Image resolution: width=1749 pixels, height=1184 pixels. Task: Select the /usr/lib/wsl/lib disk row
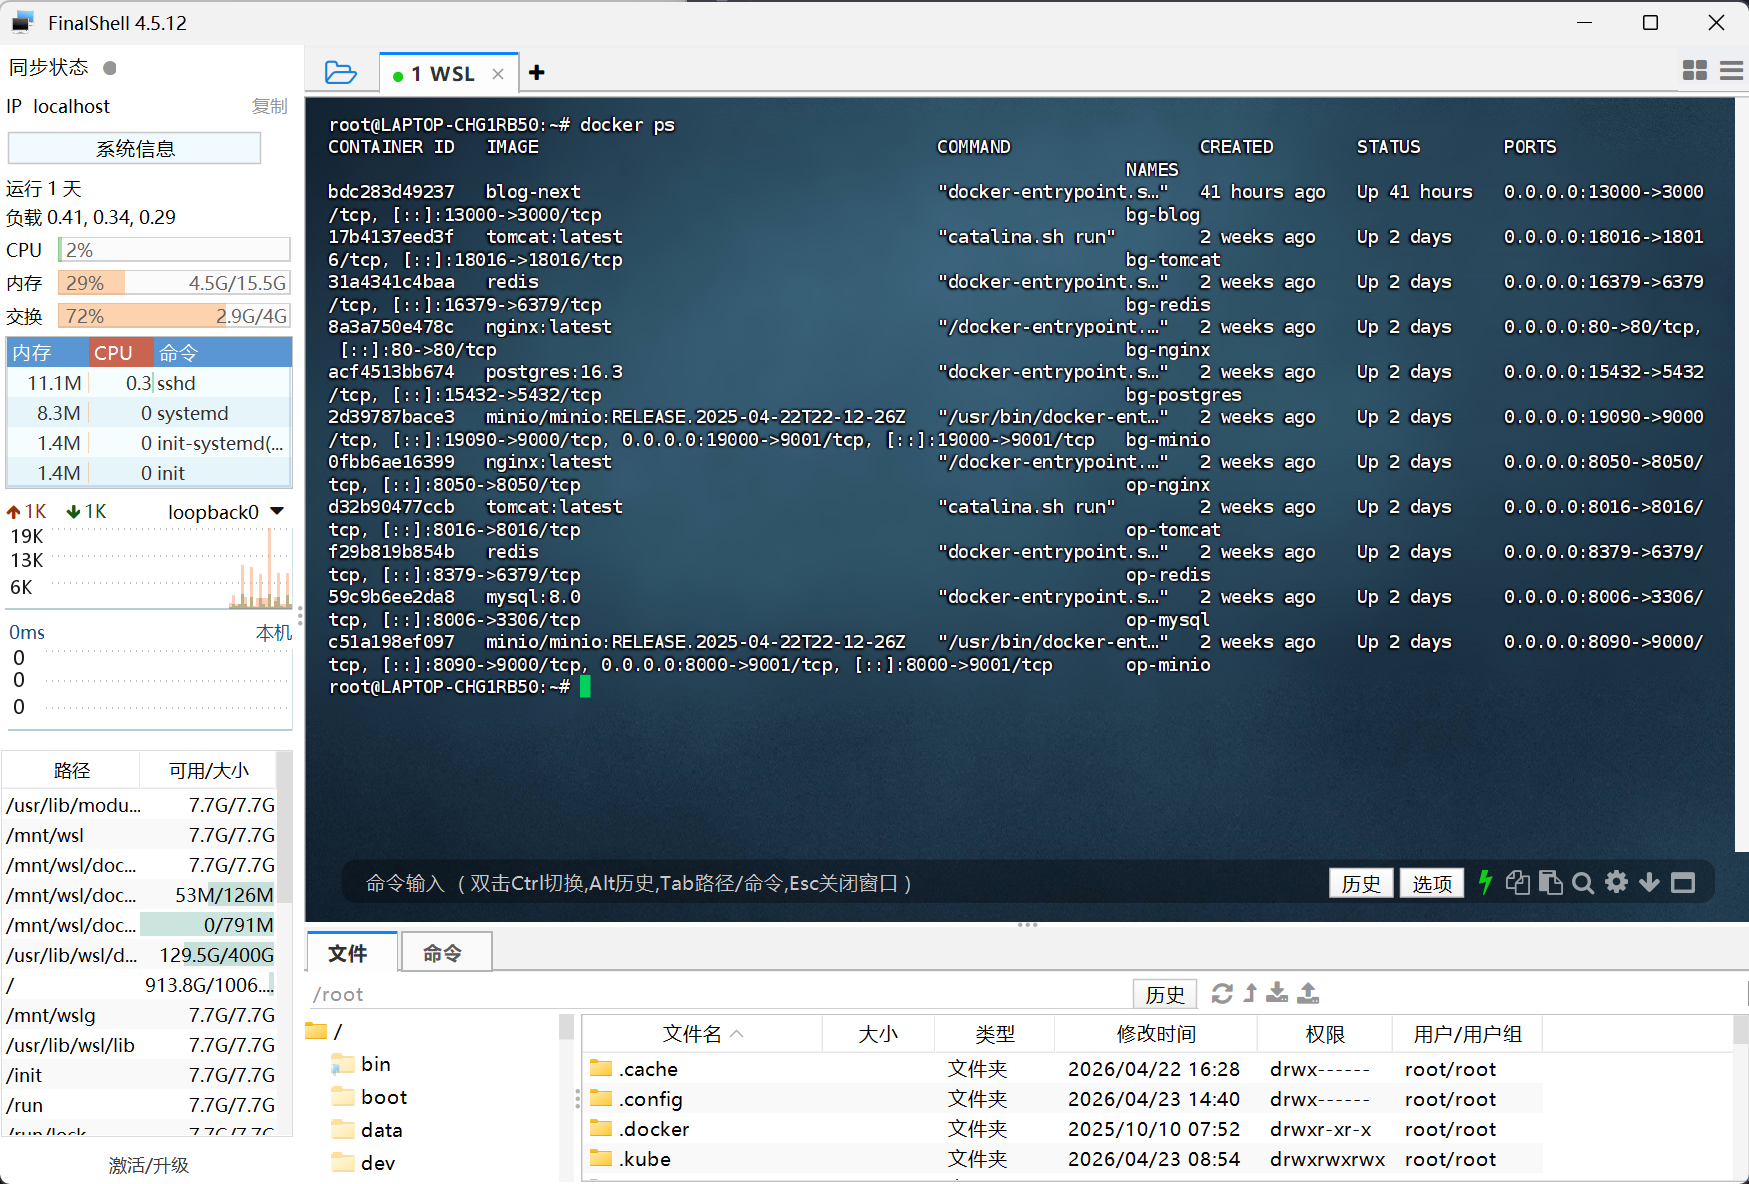coord(140,1045)
